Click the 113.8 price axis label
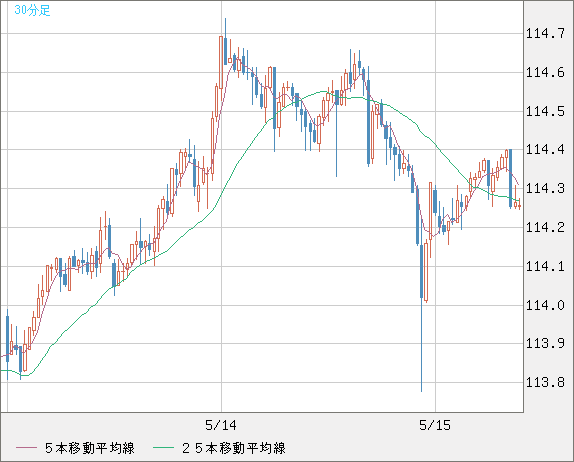Viewport: 574px width, 462px height. (x=545, y=382)
